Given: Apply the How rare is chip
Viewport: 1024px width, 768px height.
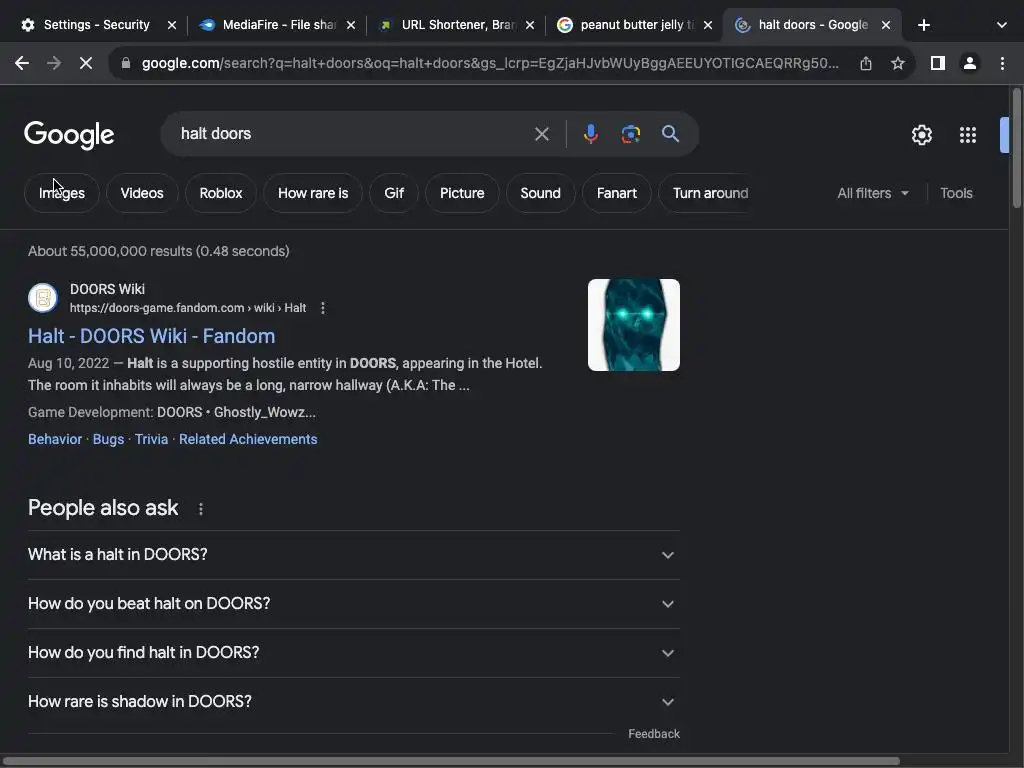Looking at the screenshot, I should [313, 193].
